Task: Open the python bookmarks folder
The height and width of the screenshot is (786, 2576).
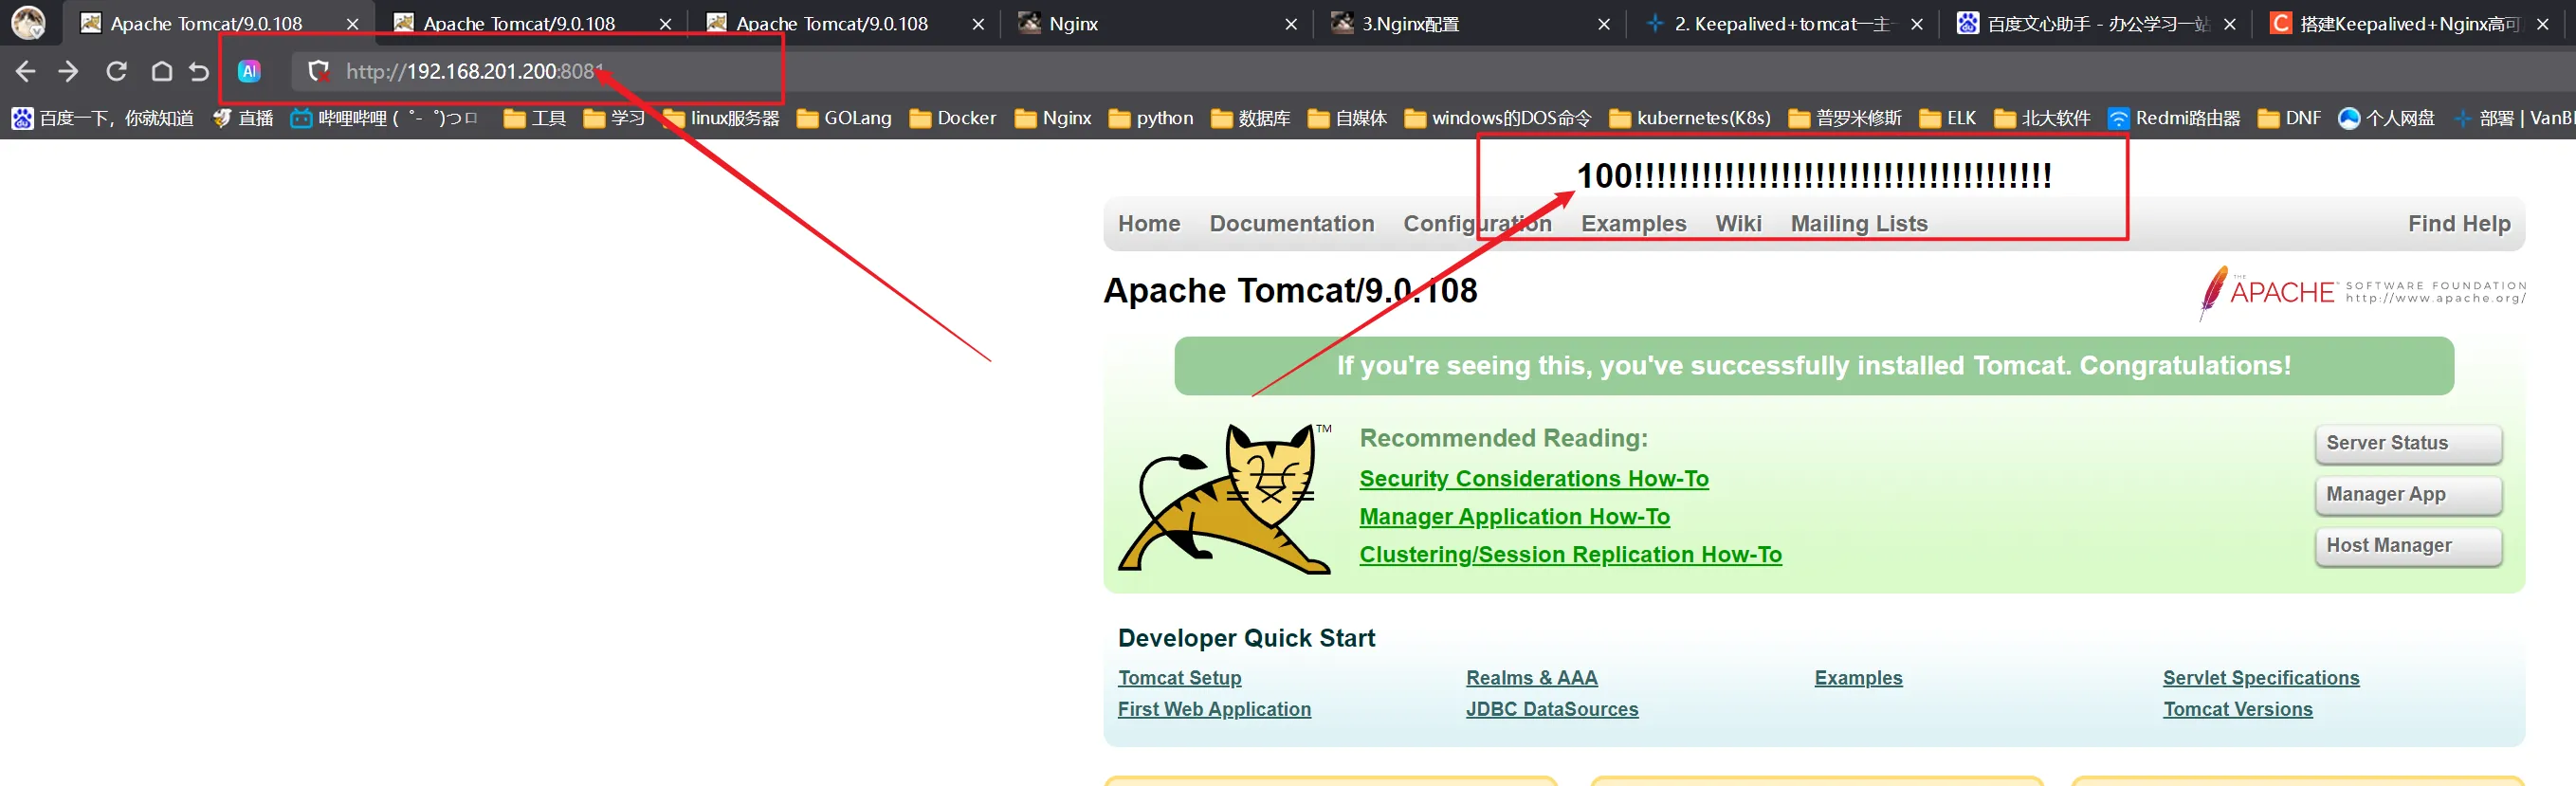Action: coord(1151,118)
